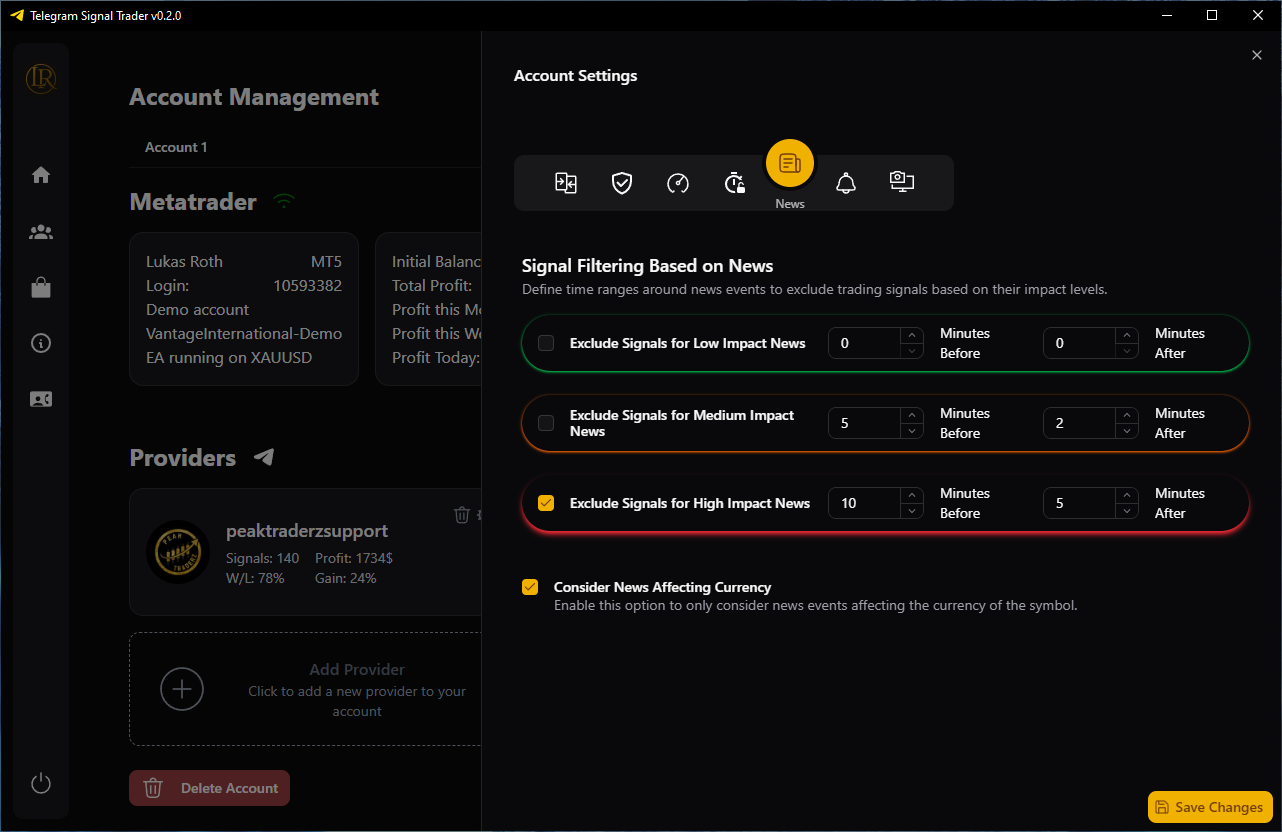Click the peaktraderzsupport provider name
Viewport: 1282px width, 832px height.
(307, 531)
